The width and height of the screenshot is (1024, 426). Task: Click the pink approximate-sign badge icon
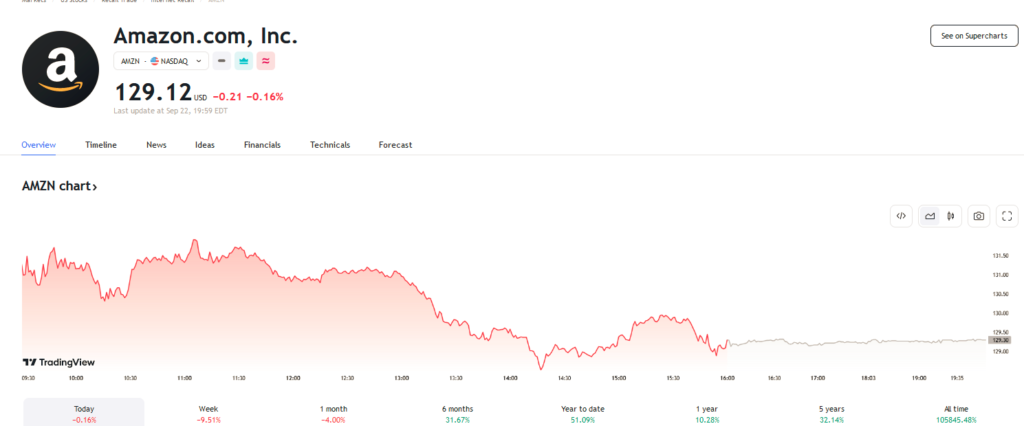pos(266,61)
